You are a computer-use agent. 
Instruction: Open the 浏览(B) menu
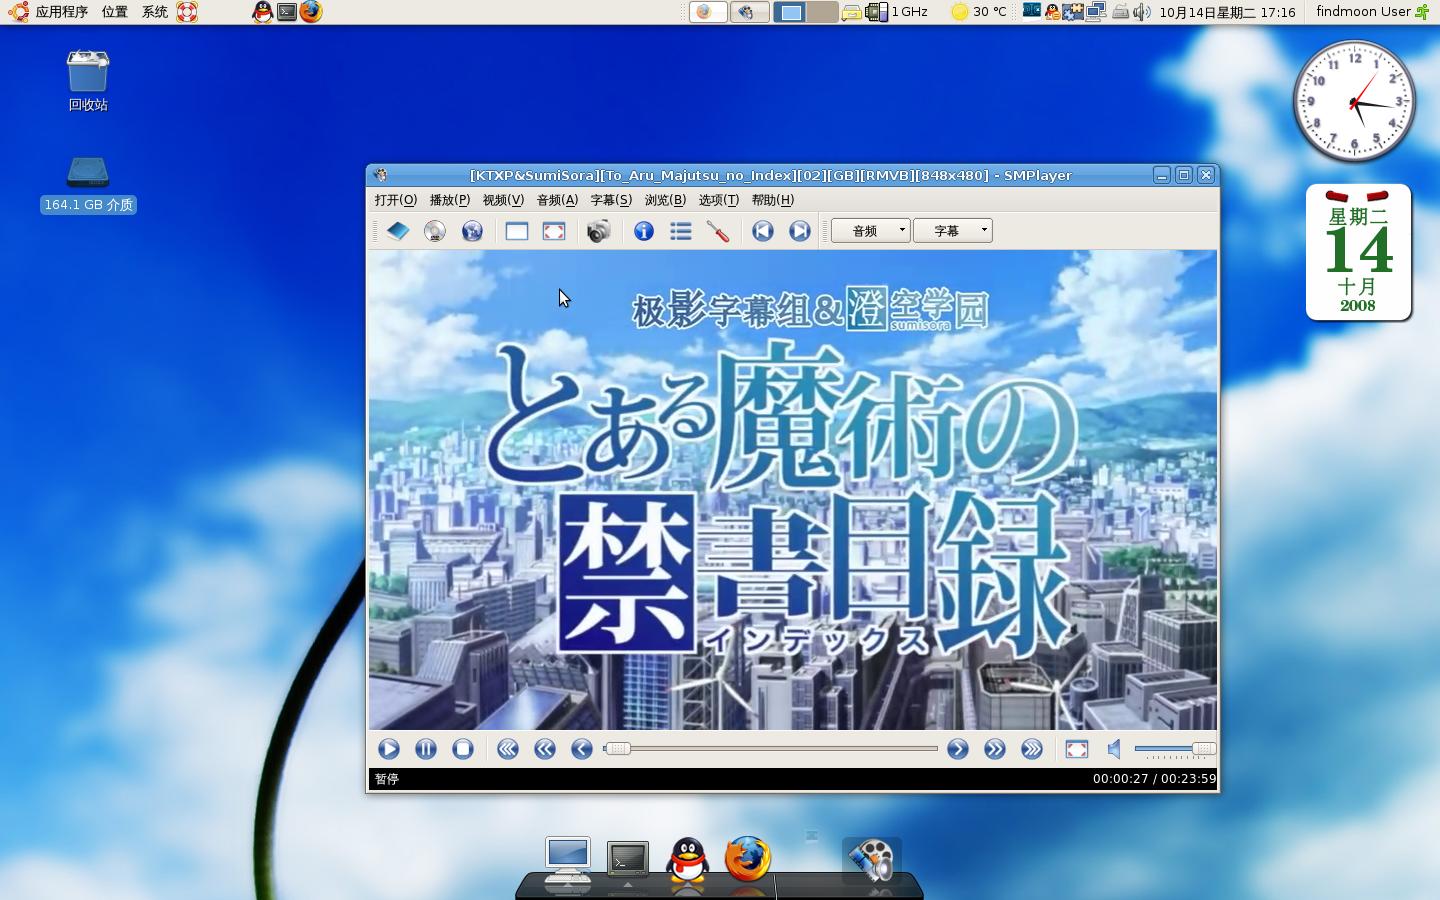pyautogui.click(x=665, y=200)
